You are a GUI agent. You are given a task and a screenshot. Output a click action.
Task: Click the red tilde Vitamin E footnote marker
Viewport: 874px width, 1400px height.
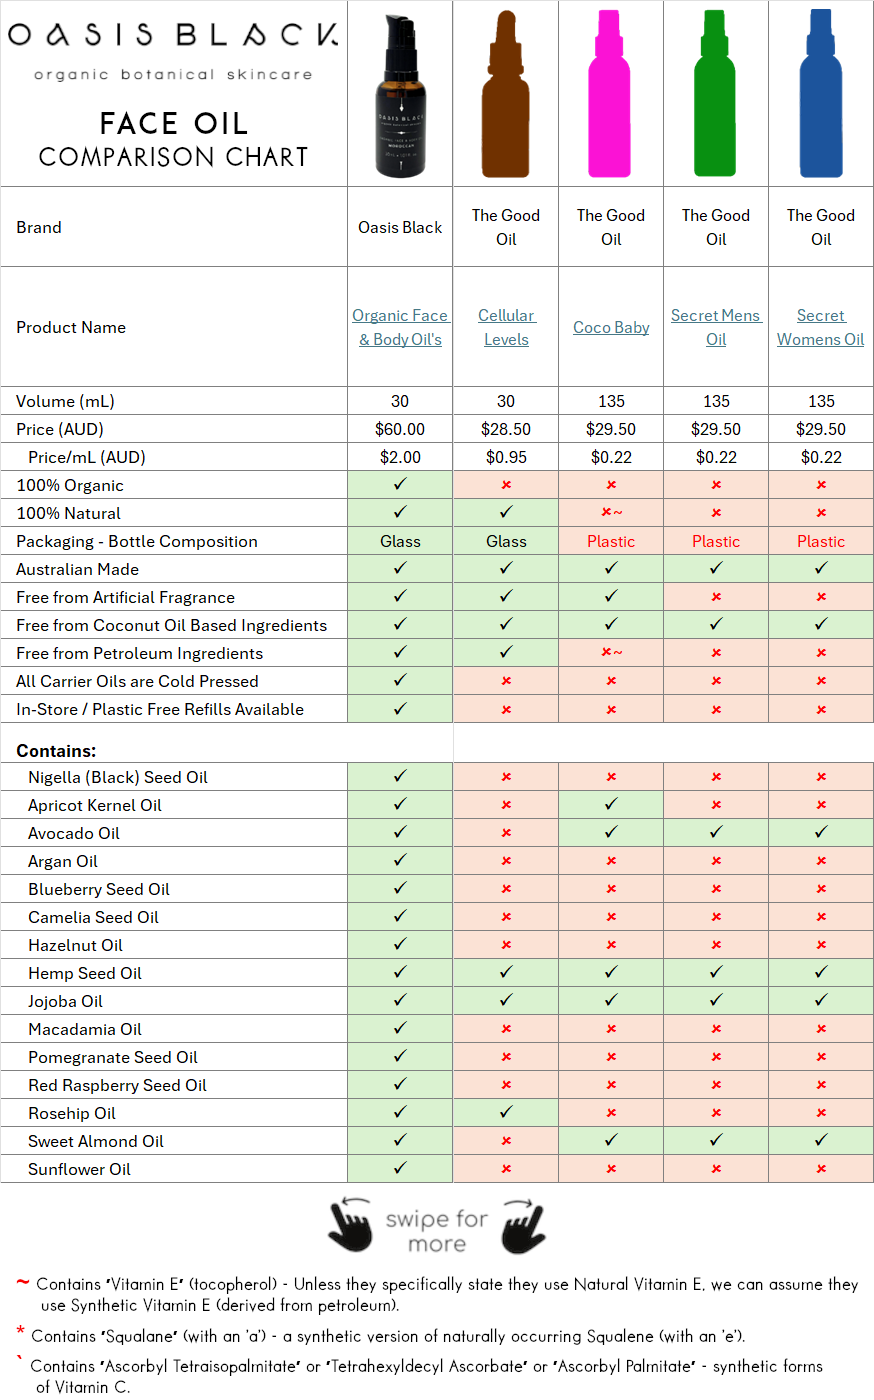pos(22,1283)
